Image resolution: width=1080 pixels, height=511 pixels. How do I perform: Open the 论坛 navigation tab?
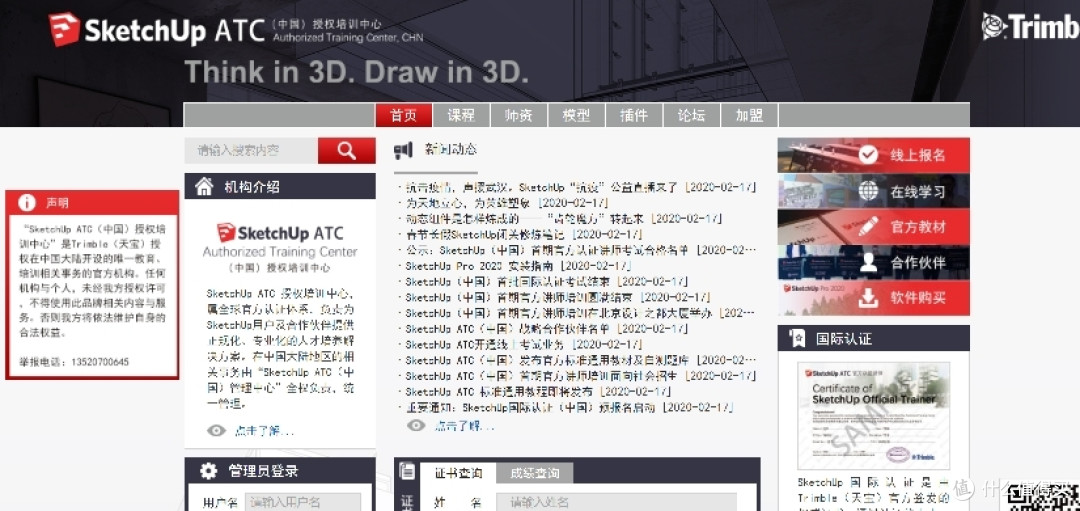click(692, 115)
